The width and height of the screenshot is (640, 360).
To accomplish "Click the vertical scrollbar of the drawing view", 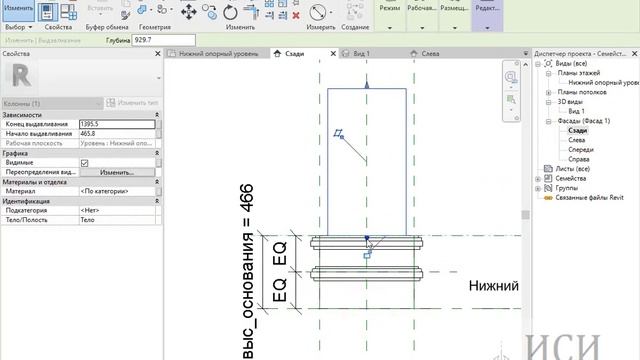I will point(525,214).
